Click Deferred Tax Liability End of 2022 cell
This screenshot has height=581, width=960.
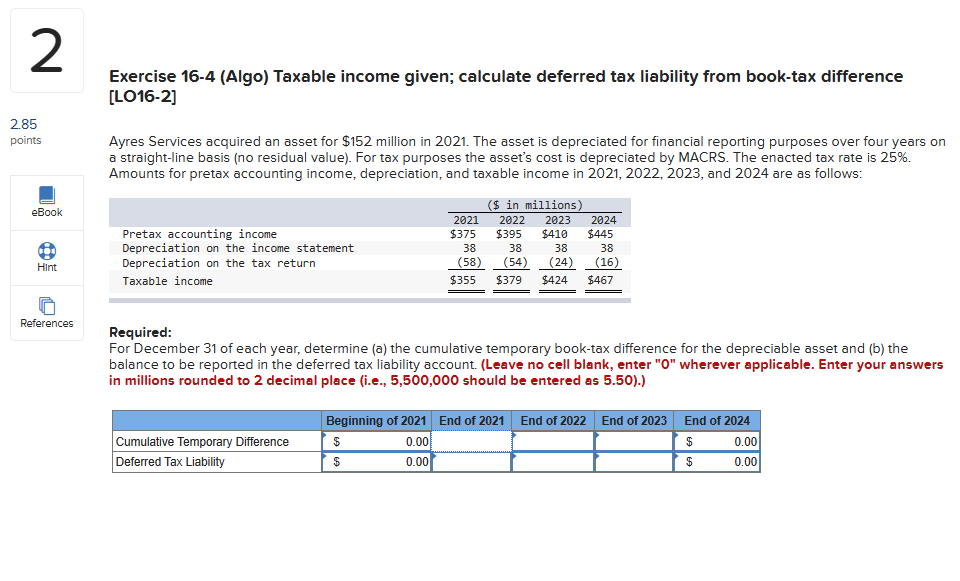click(x=553, y=462)
